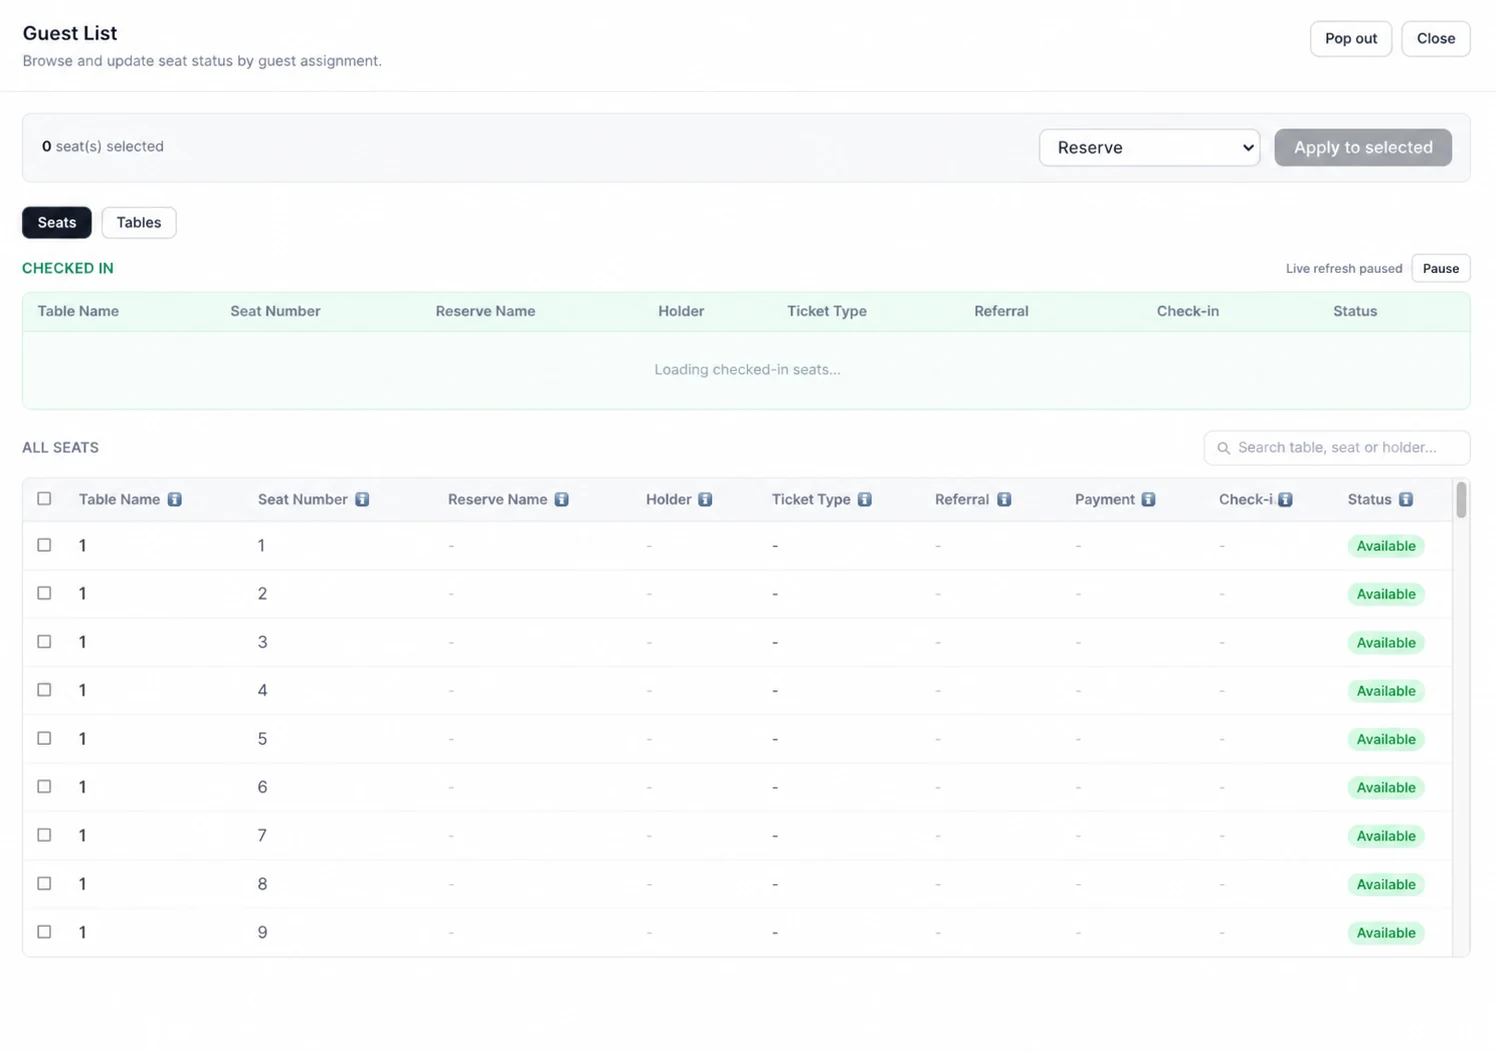Focus the search table, seat or holder field

[x=1337, y=448]
